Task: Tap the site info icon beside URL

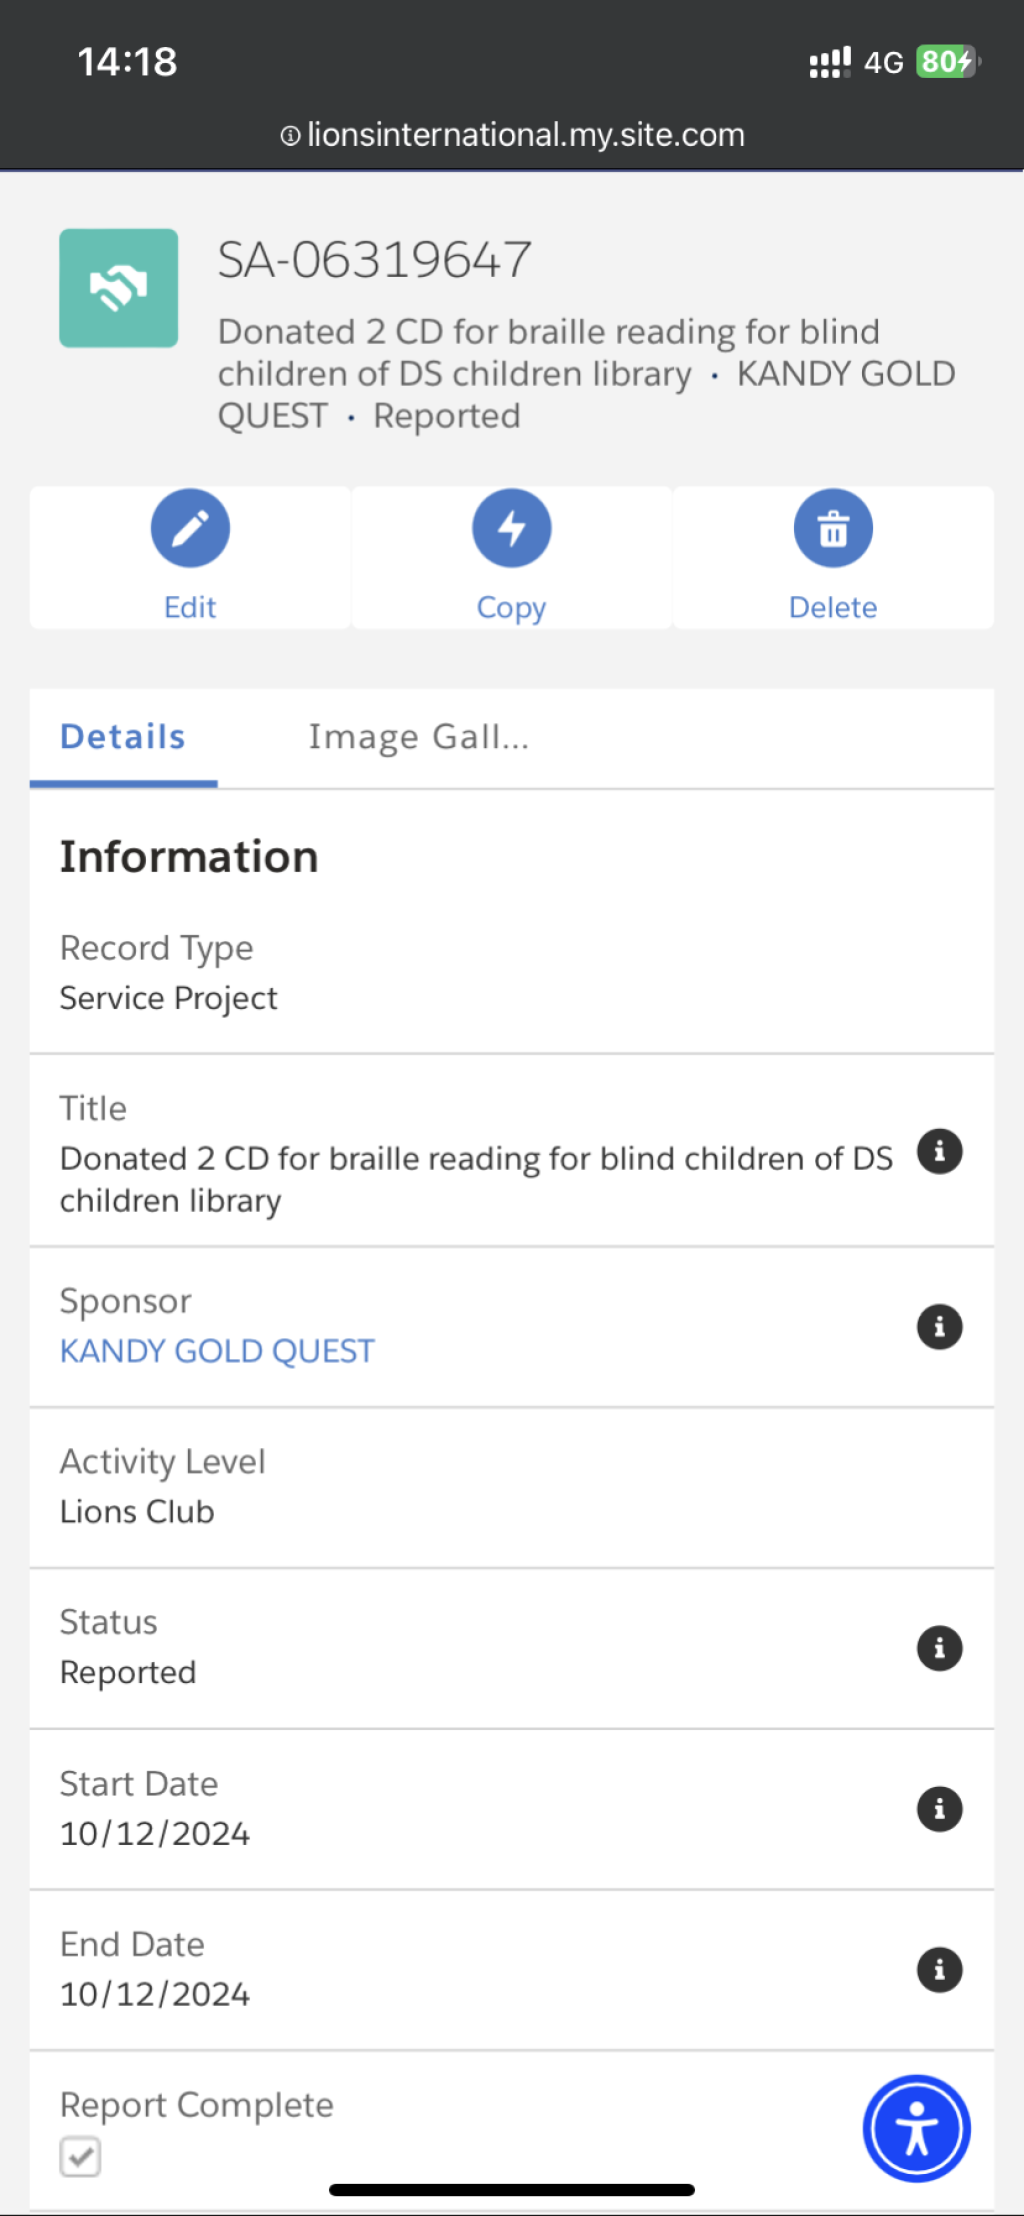Action: pyautogui.click(x=290, y=136)
